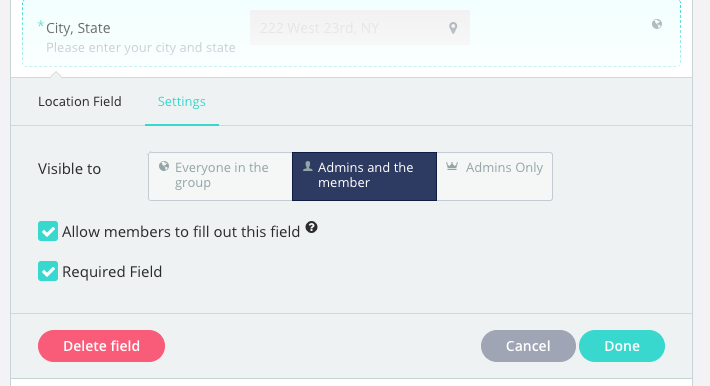Select Admins and the member option text
The width and height of the screenshot is (710, 386).
coord(365,175)
